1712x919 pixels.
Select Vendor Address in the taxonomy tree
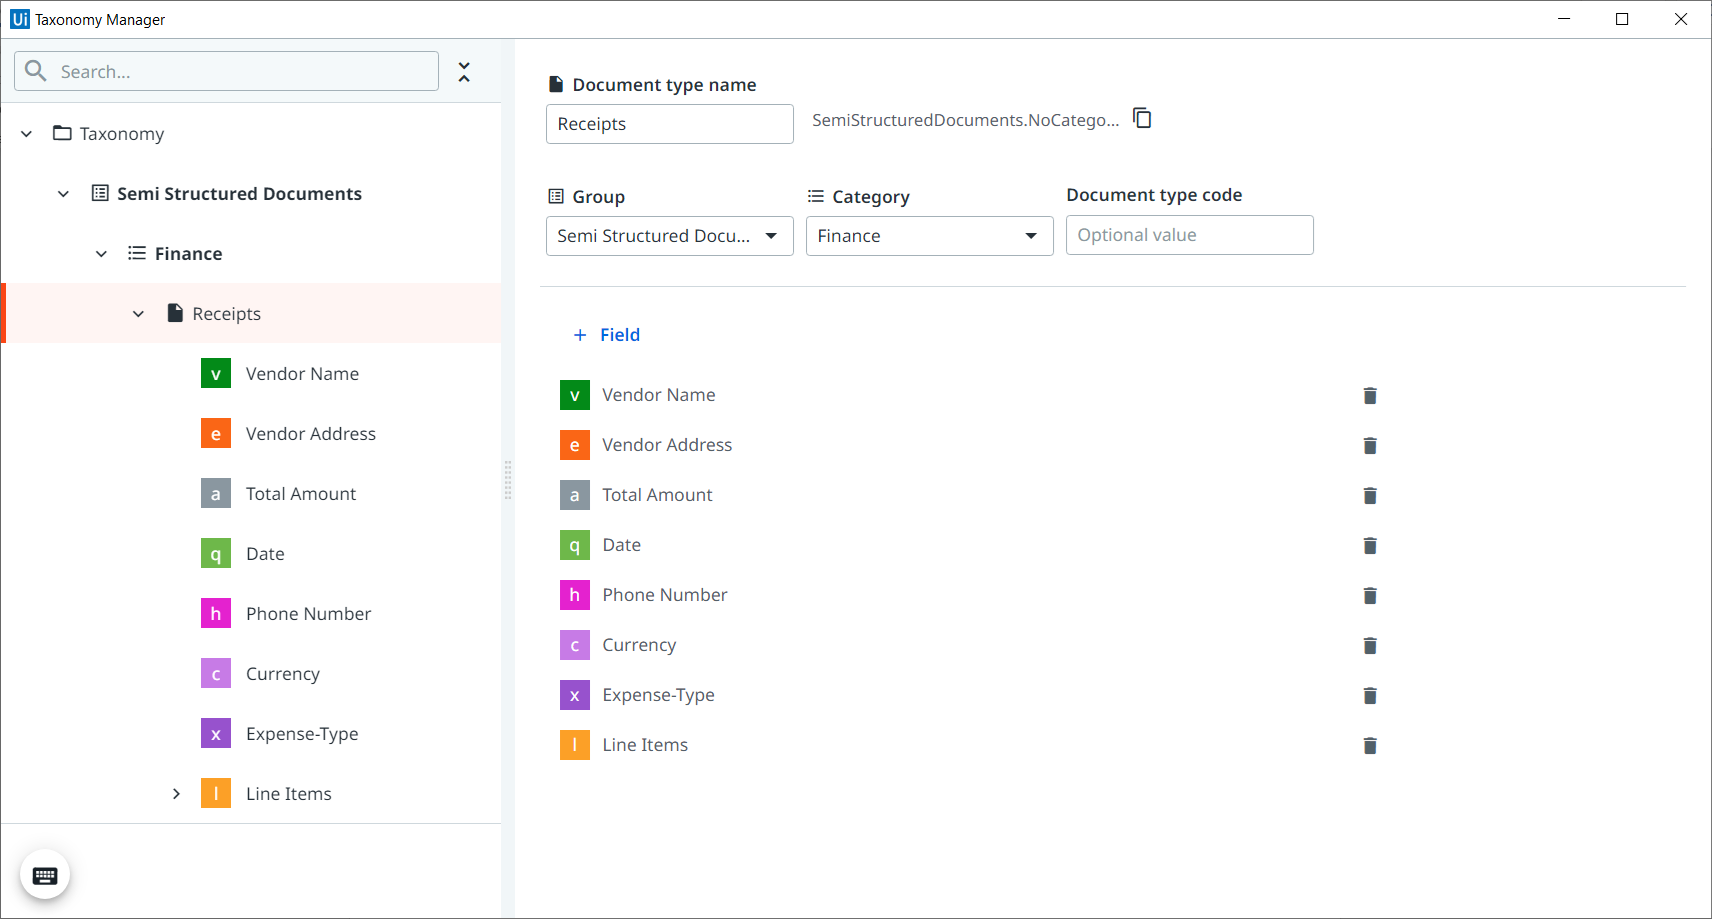tap(310, 434)
